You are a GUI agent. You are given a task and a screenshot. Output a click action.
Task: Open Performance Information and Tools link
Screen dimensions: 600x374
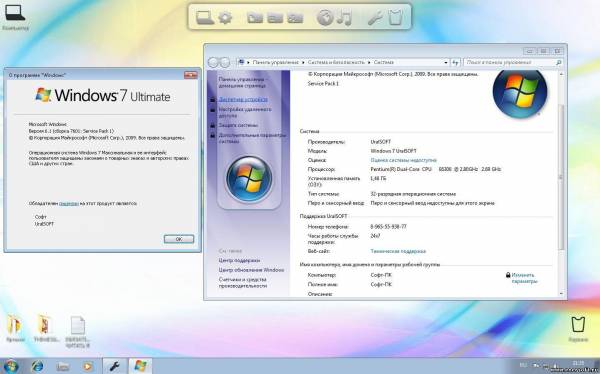(243, 283)
